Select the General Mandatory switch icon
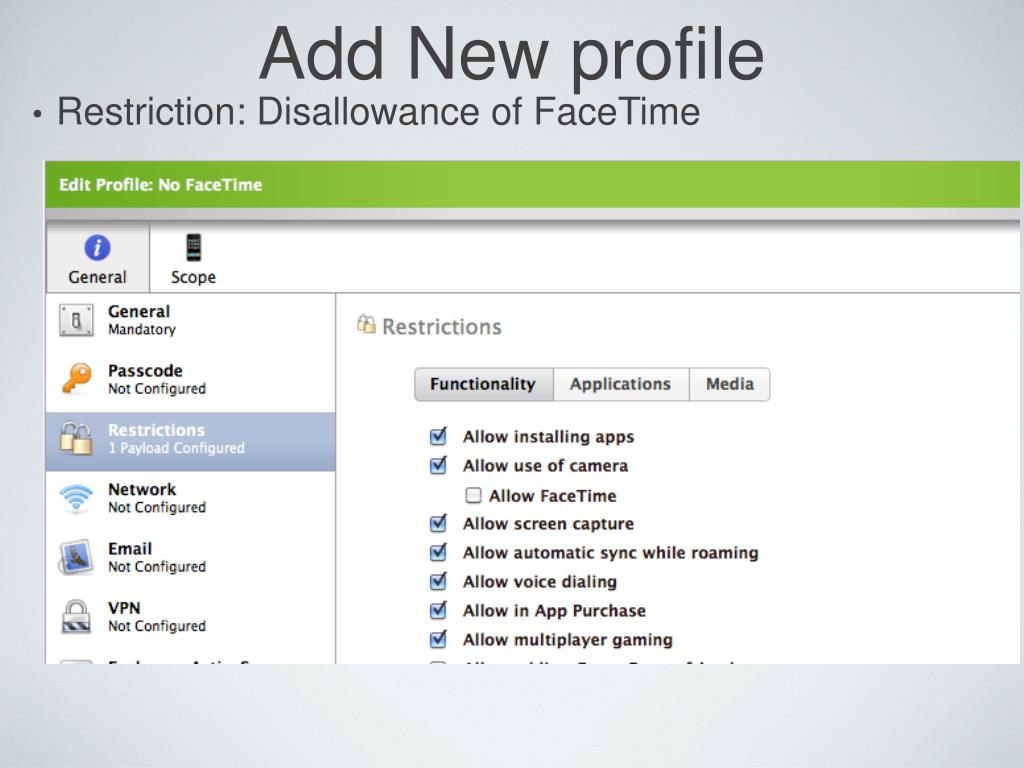The width and height of the screenshot is (1024, 768). [76, 320]
